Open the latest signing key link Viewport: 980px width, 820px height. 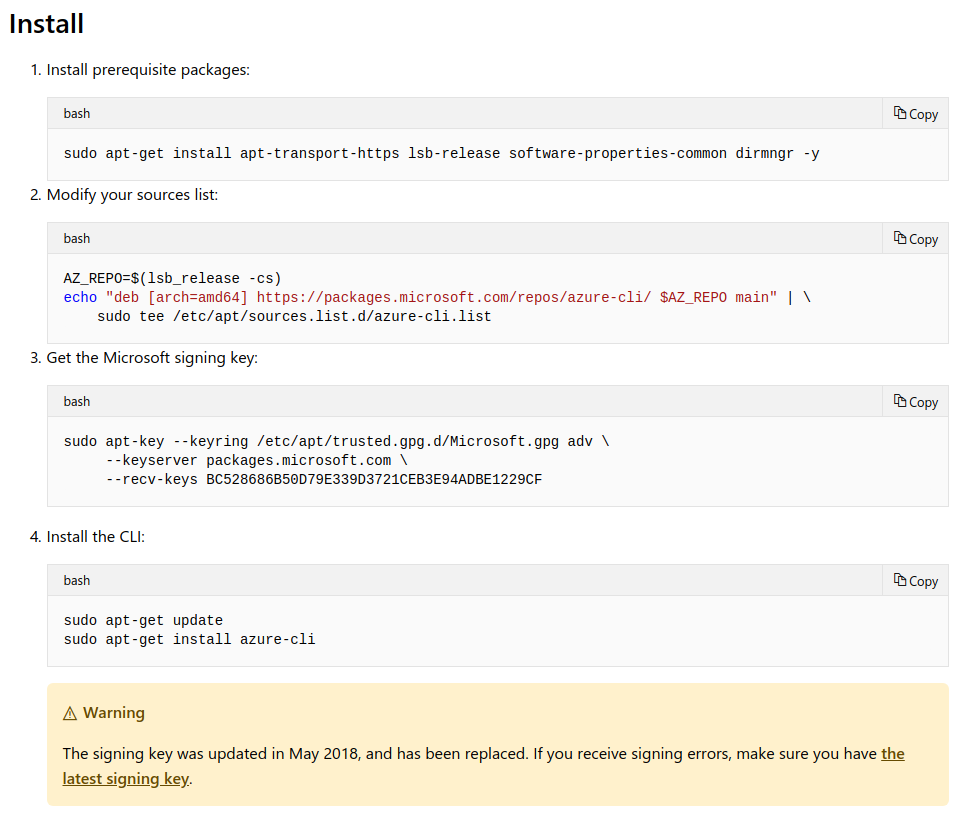126,778
